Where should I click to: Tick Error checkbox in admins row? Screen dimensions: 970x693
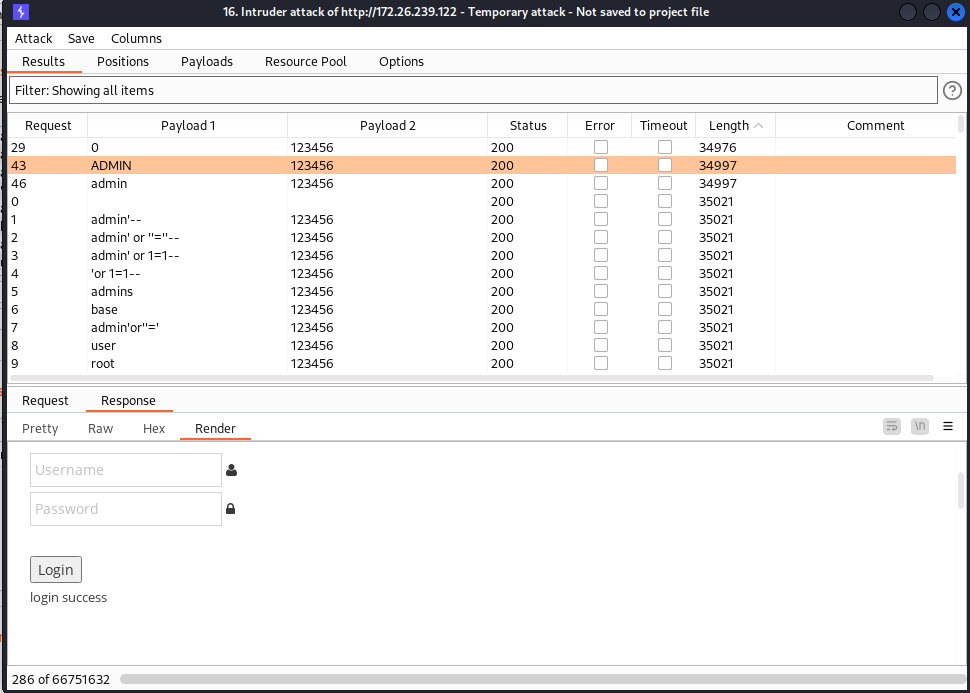(x=601, y=291)
